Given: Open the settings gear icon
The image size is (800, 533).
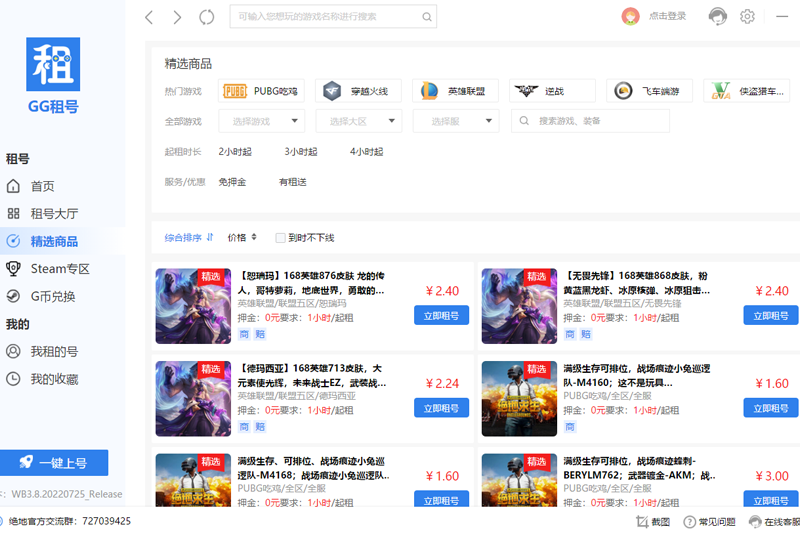Looking at the screenshot, I should click(x=747, y=16).
